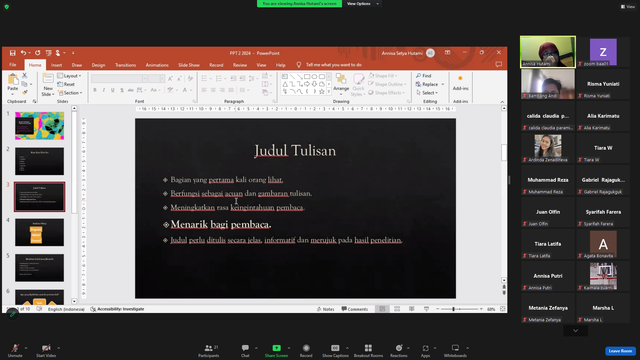Open the File menu tab

pyautogui.click(x=13, y=65)
